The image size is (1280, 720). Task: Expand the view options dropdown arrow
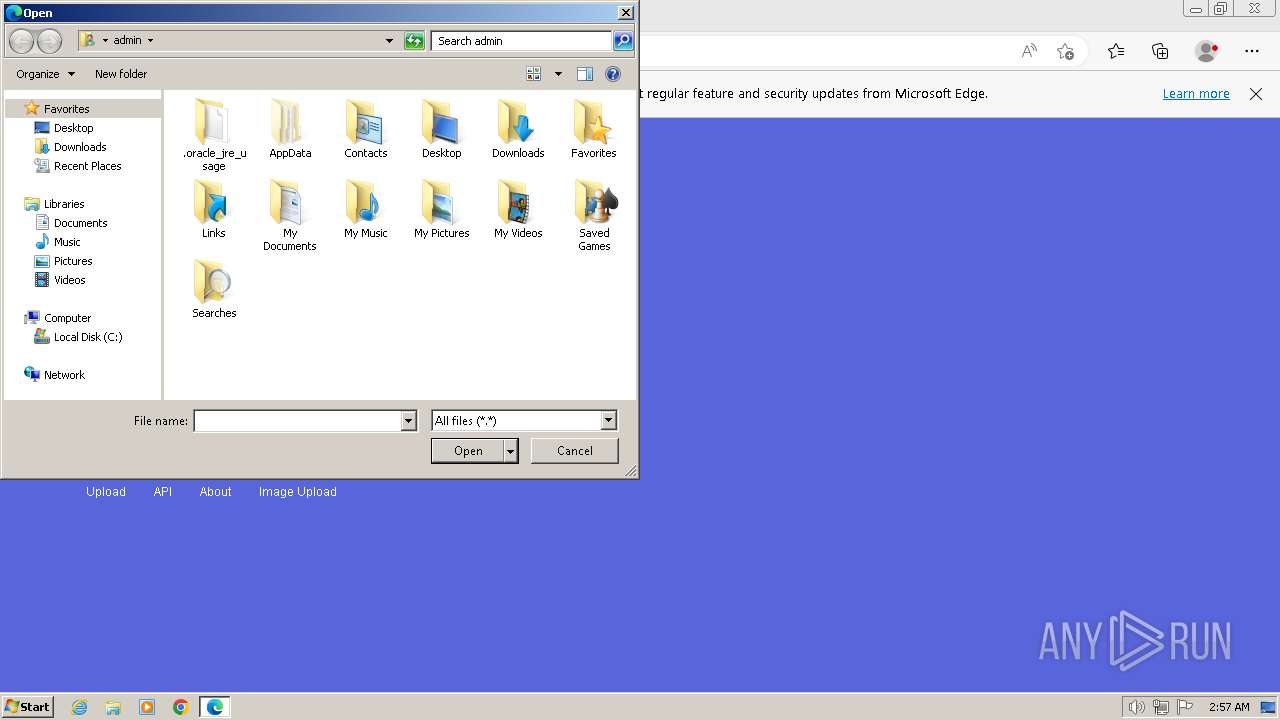[558, 74]
